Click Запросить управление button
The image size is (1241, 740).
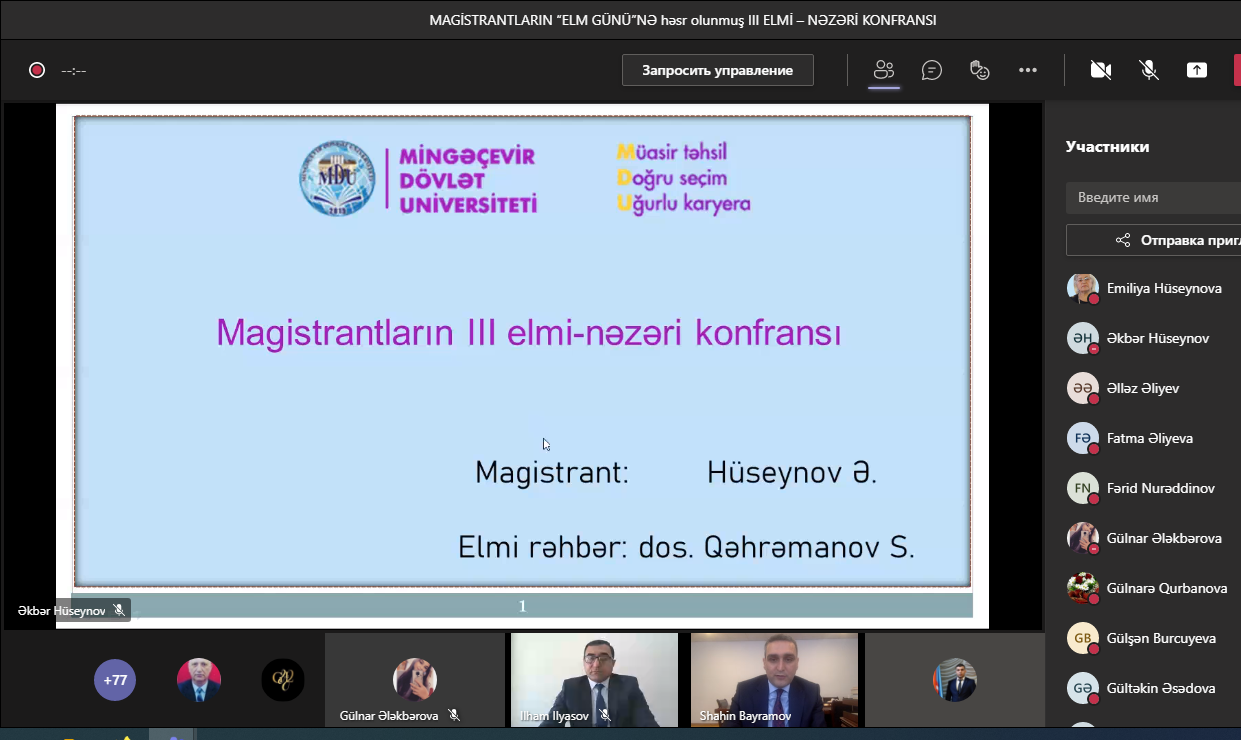tap(717, 70)
